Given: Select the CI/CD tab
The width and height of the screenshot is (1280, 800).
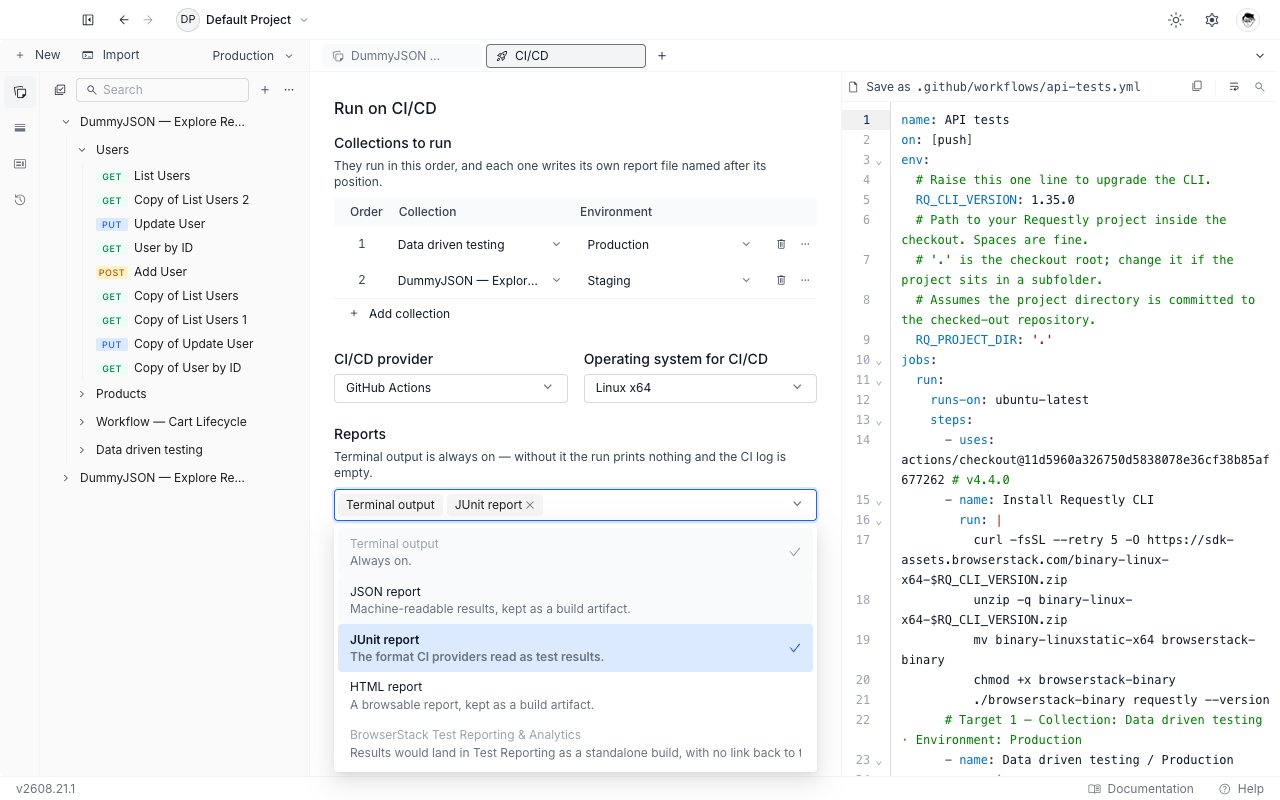Looking at the screenshot, I should click(565, 56).
